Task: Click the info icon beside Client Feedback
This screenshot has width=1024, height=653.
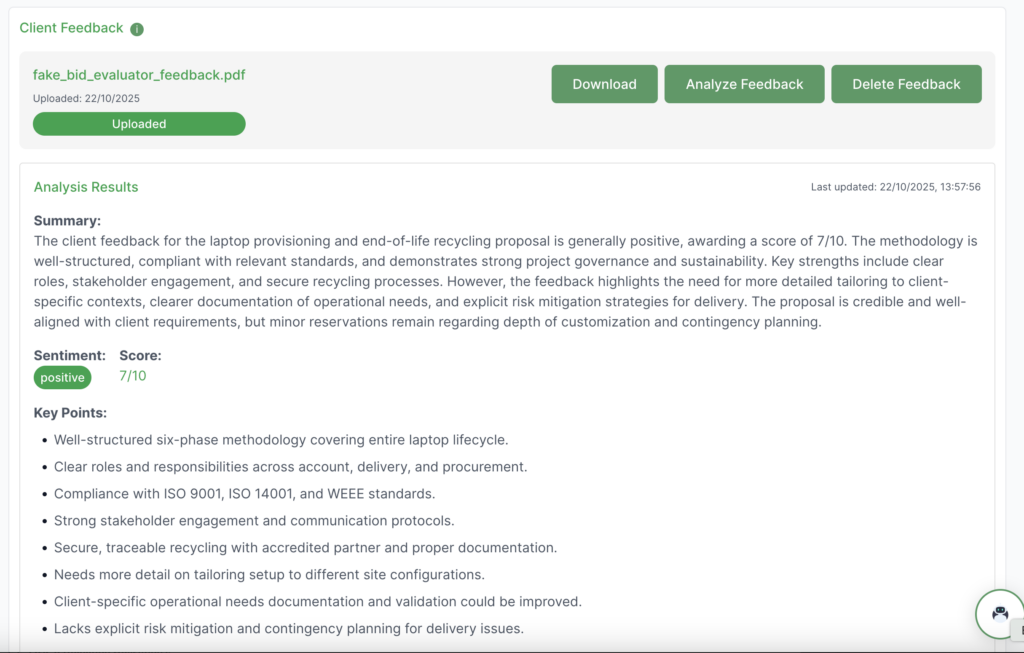Action: pos(137,29)
